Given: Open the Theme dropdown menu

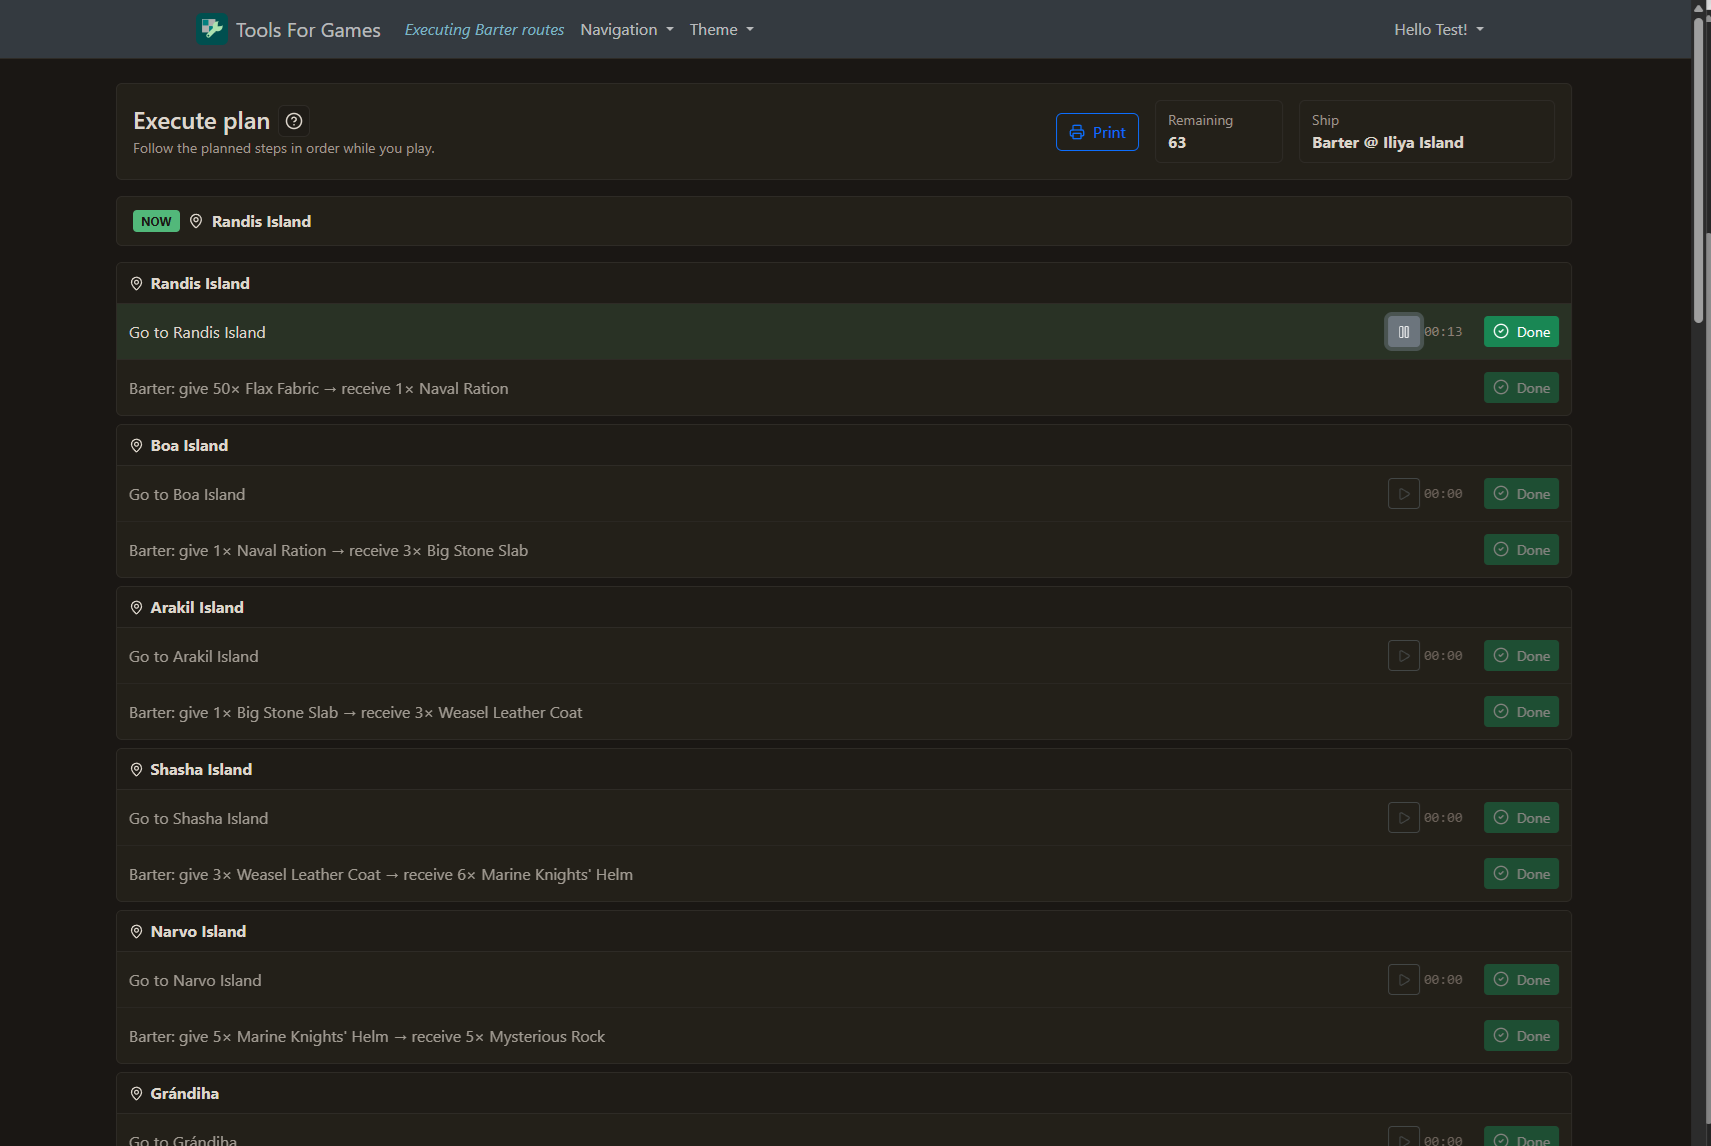Looking at the screenshot, I should coord(722,30).
